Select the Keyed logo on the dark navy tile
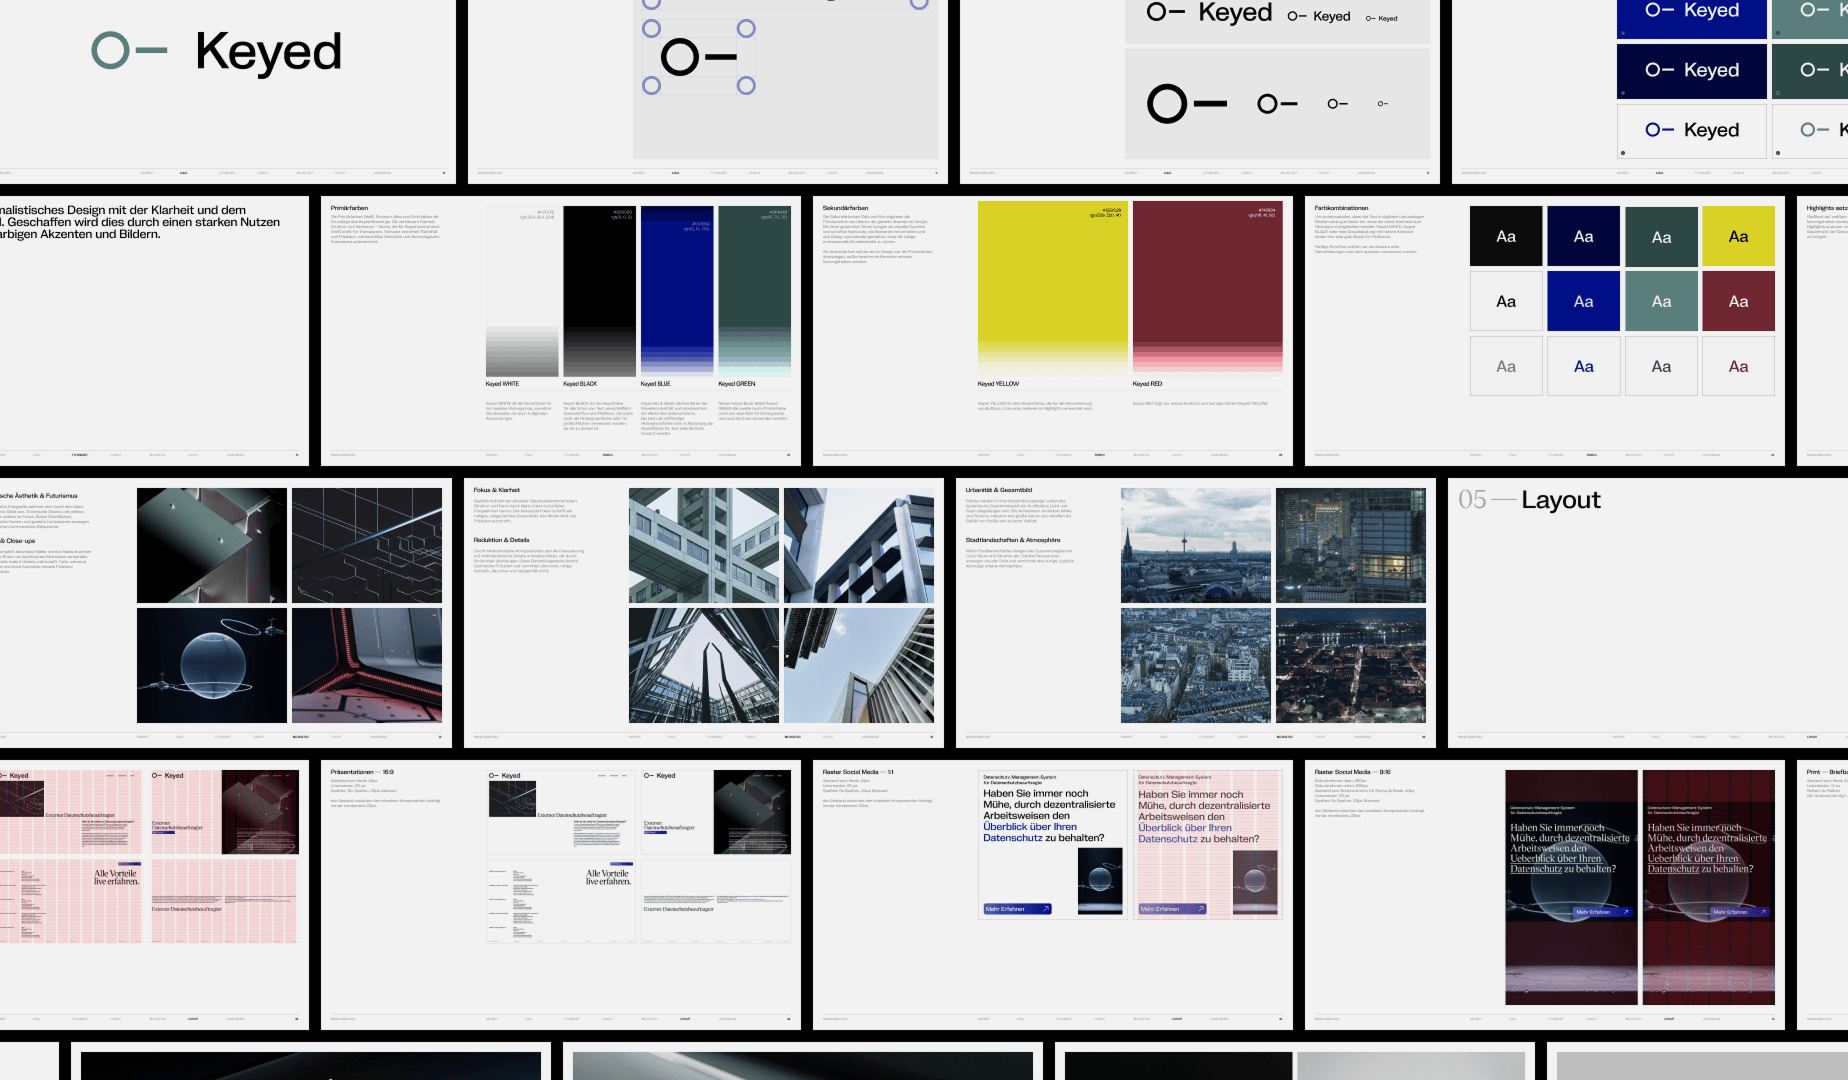Screen dimensions: 1848x1080 [x=1692, y=70]
